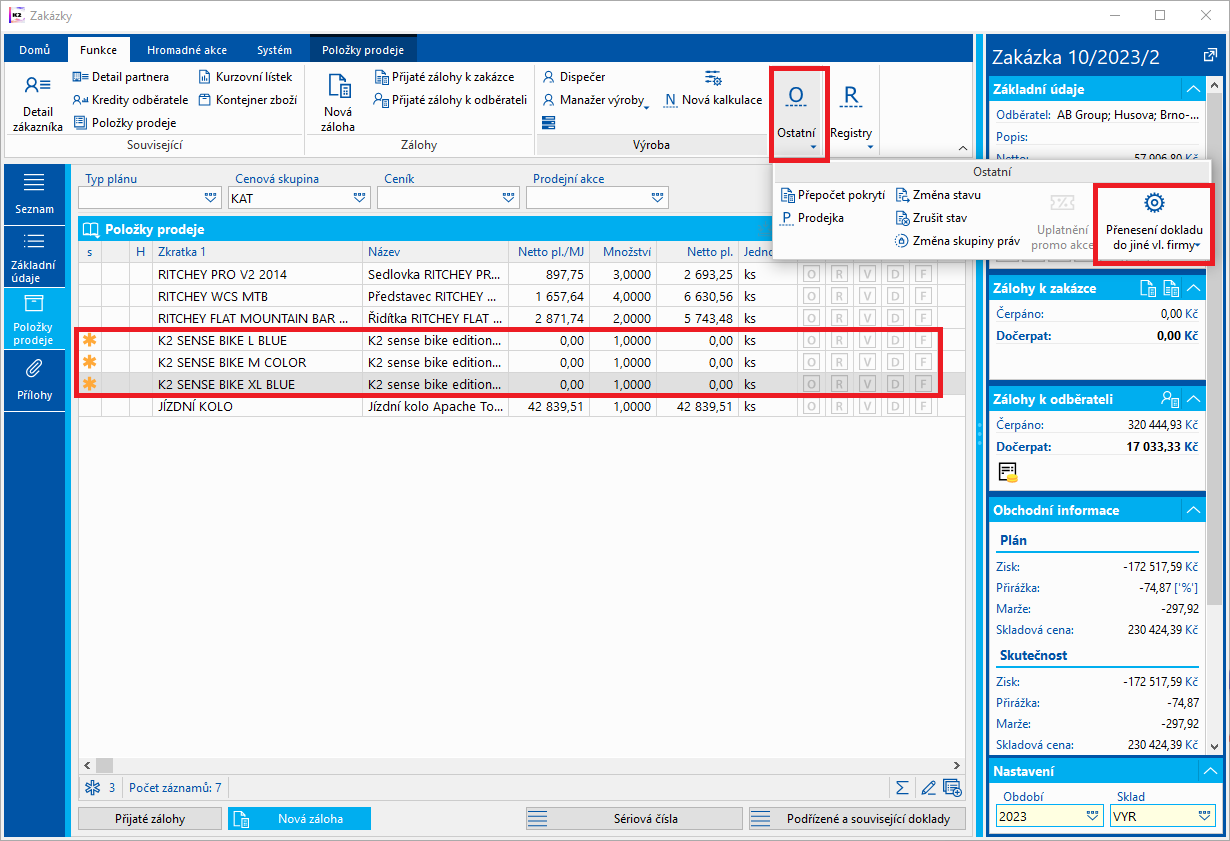This screenshot has height=841, width=1230.
Task: Expand the Ostatní ribbon menu
Action: (797, 115)
